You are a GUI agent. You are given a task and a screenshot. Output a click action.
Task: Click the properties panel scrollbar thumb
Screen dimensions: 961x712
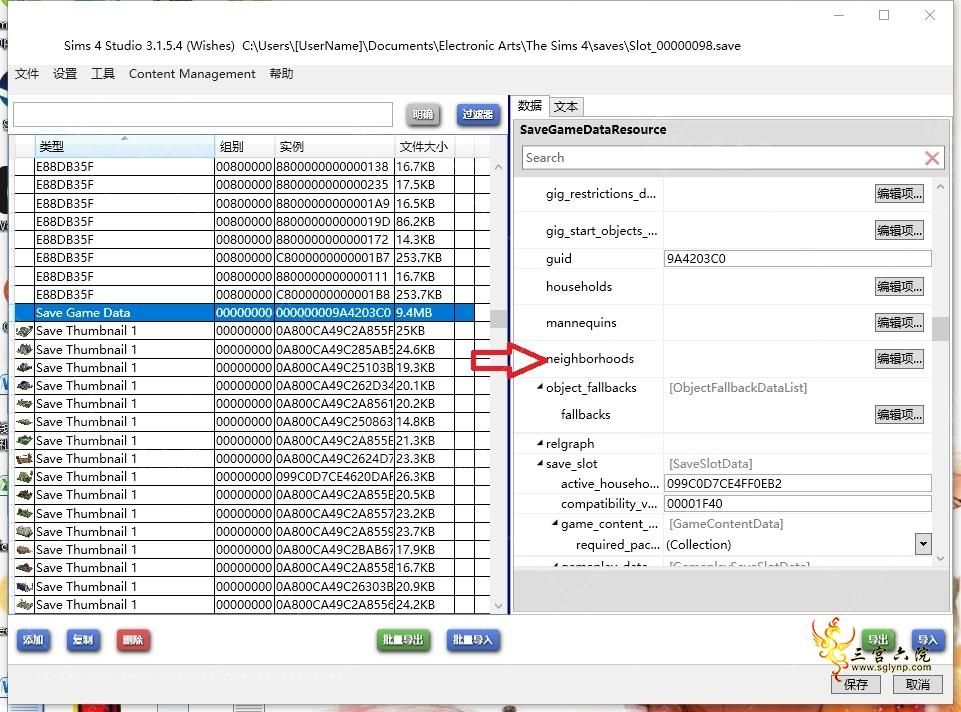tap(940, 328)
